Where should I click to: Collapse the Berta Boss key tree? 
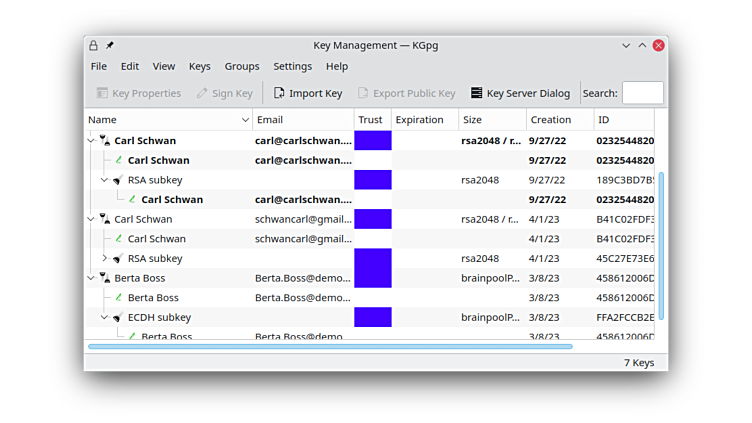pyautogui.click(x=91, y=278)
